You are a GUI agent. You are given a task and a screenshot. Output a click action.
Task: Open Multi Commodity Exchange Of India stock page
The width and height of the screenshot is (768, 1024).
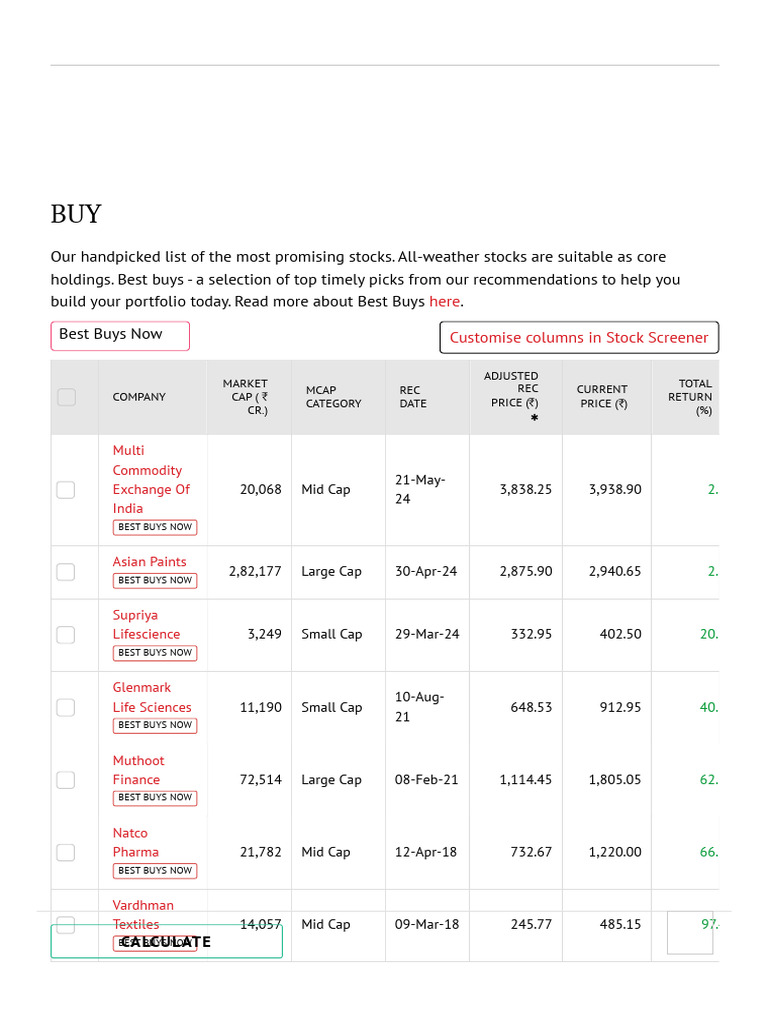point(151,479)
